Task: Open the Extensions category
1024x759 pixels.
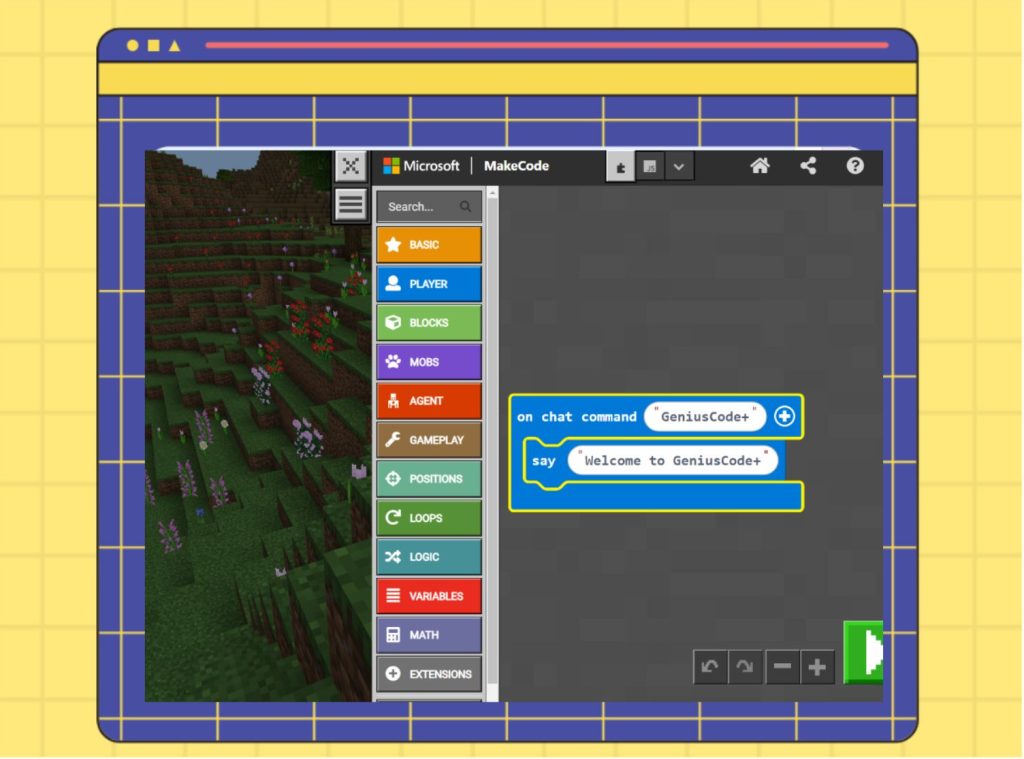Action: 429,674
